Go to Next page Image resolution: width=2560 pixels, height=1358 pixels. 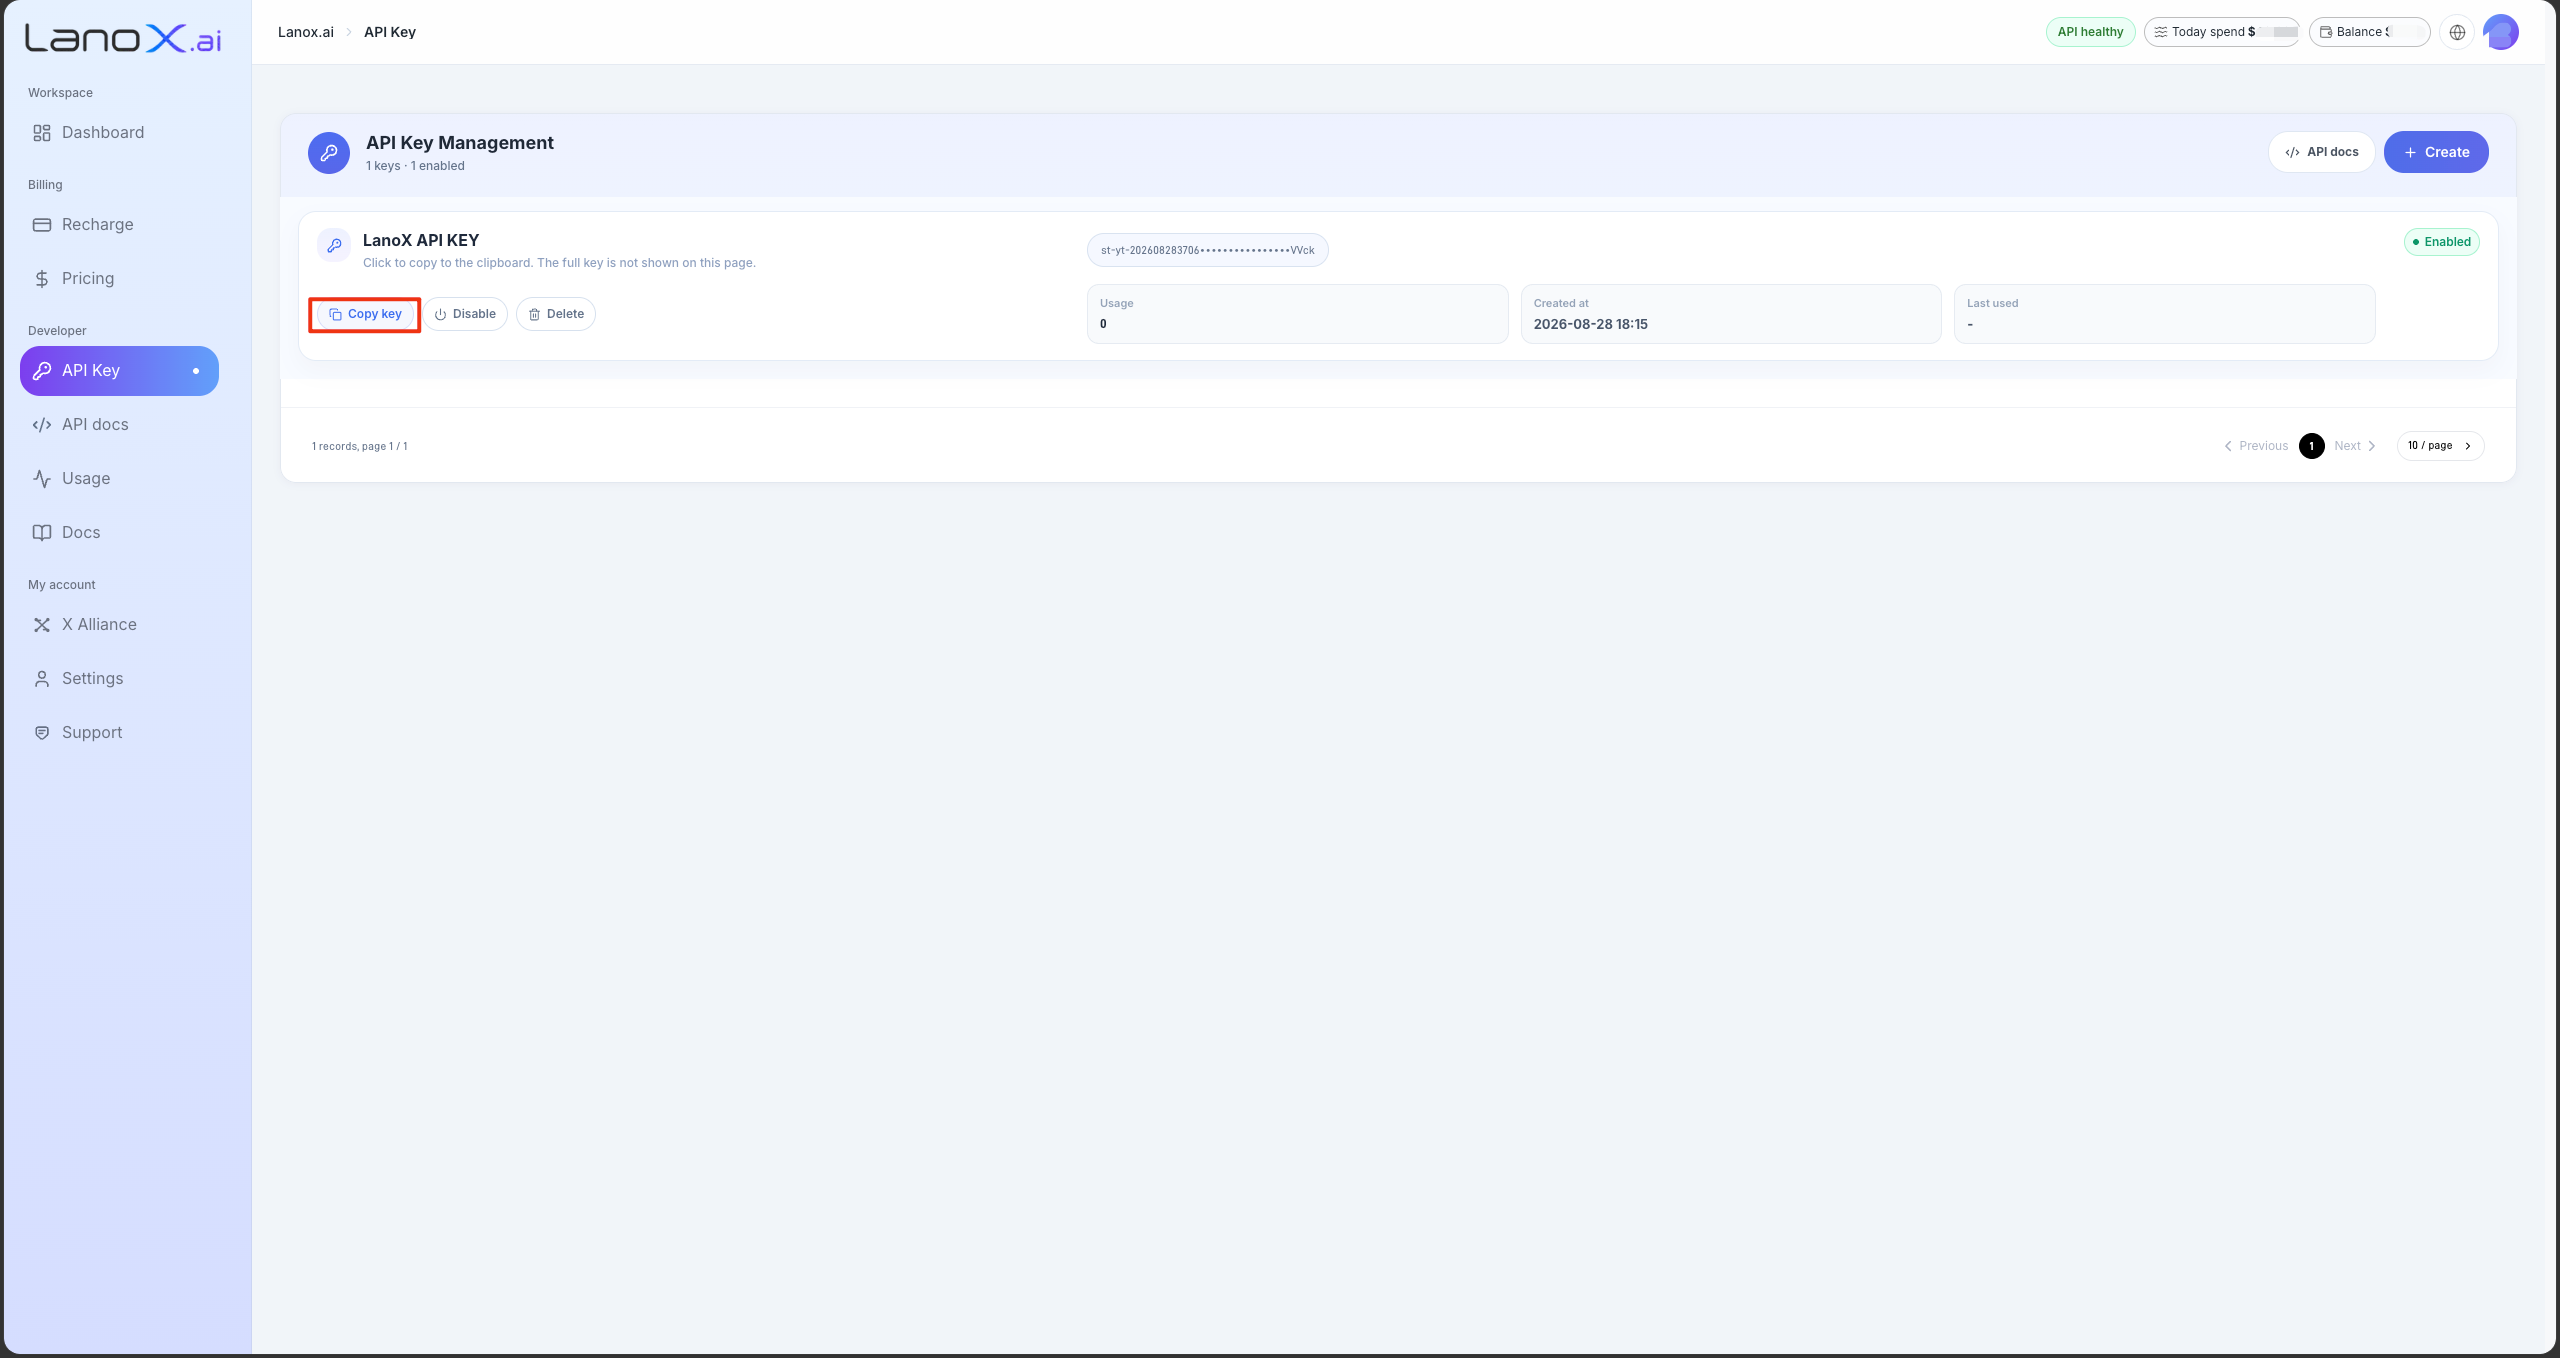click(x=2355, y=446)
